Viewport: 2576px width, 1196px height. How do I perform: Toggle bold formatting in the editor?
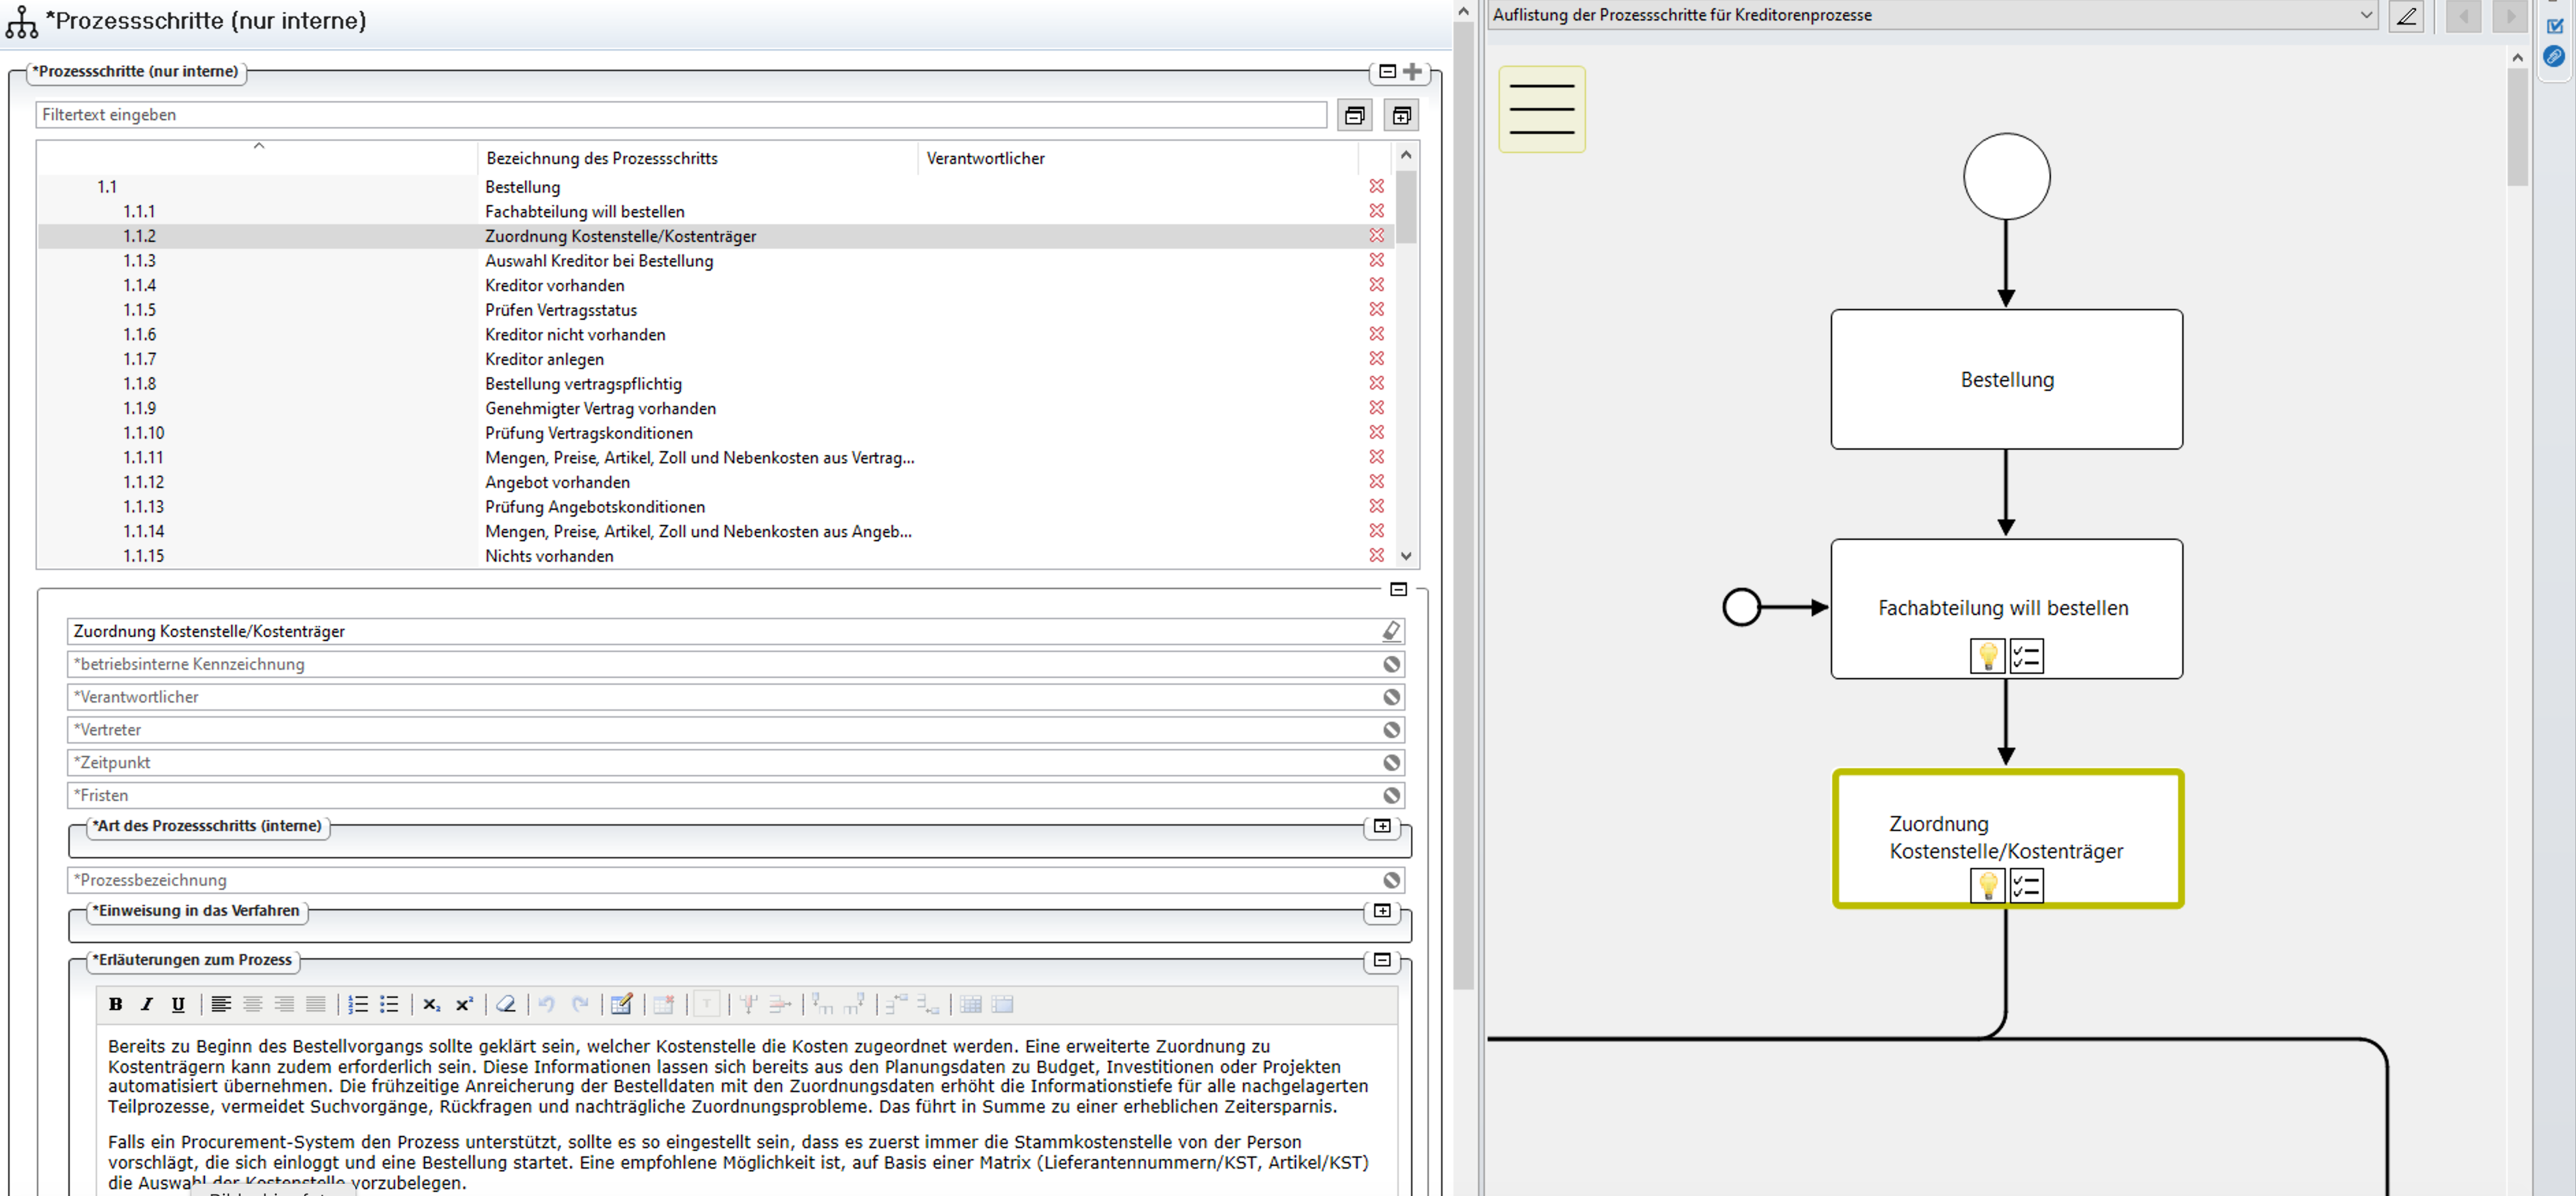click(116, 1004)
